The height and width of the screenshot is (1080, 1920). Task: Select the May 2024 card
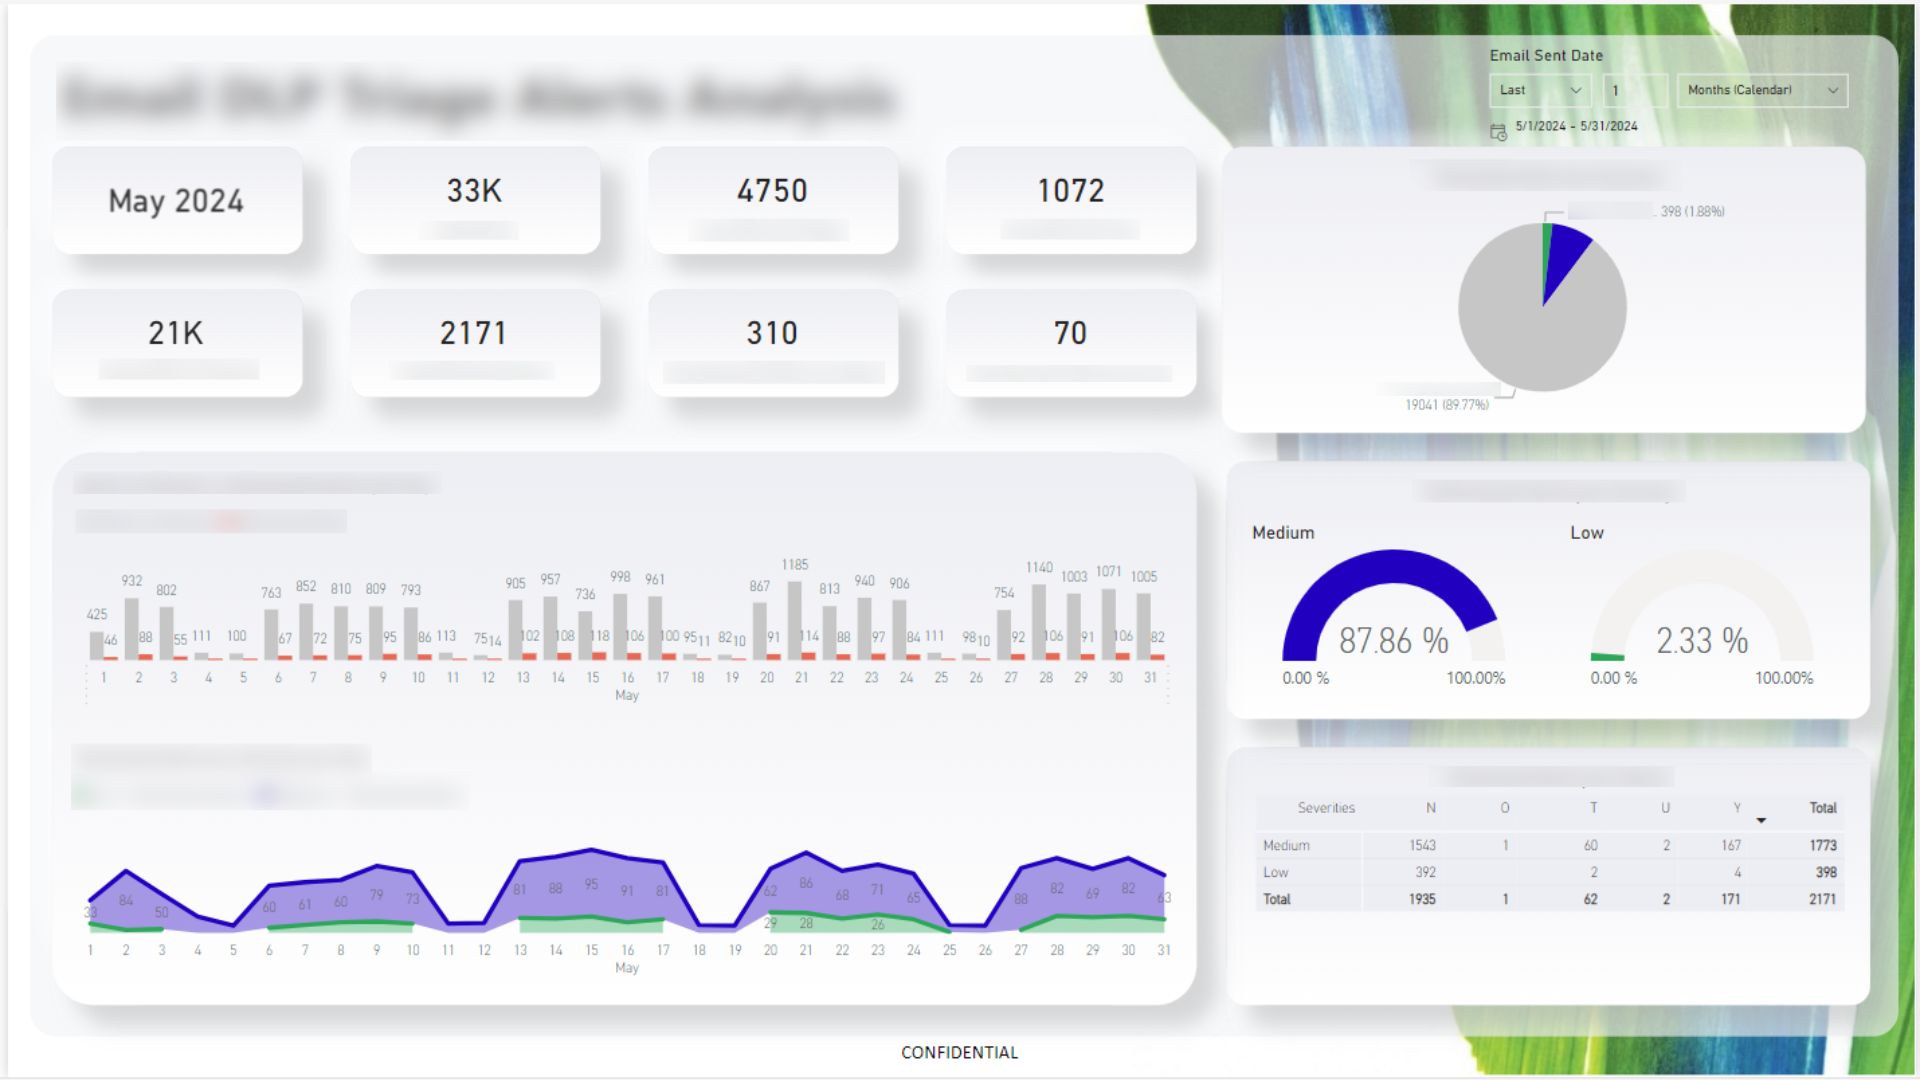click(177, 200)
